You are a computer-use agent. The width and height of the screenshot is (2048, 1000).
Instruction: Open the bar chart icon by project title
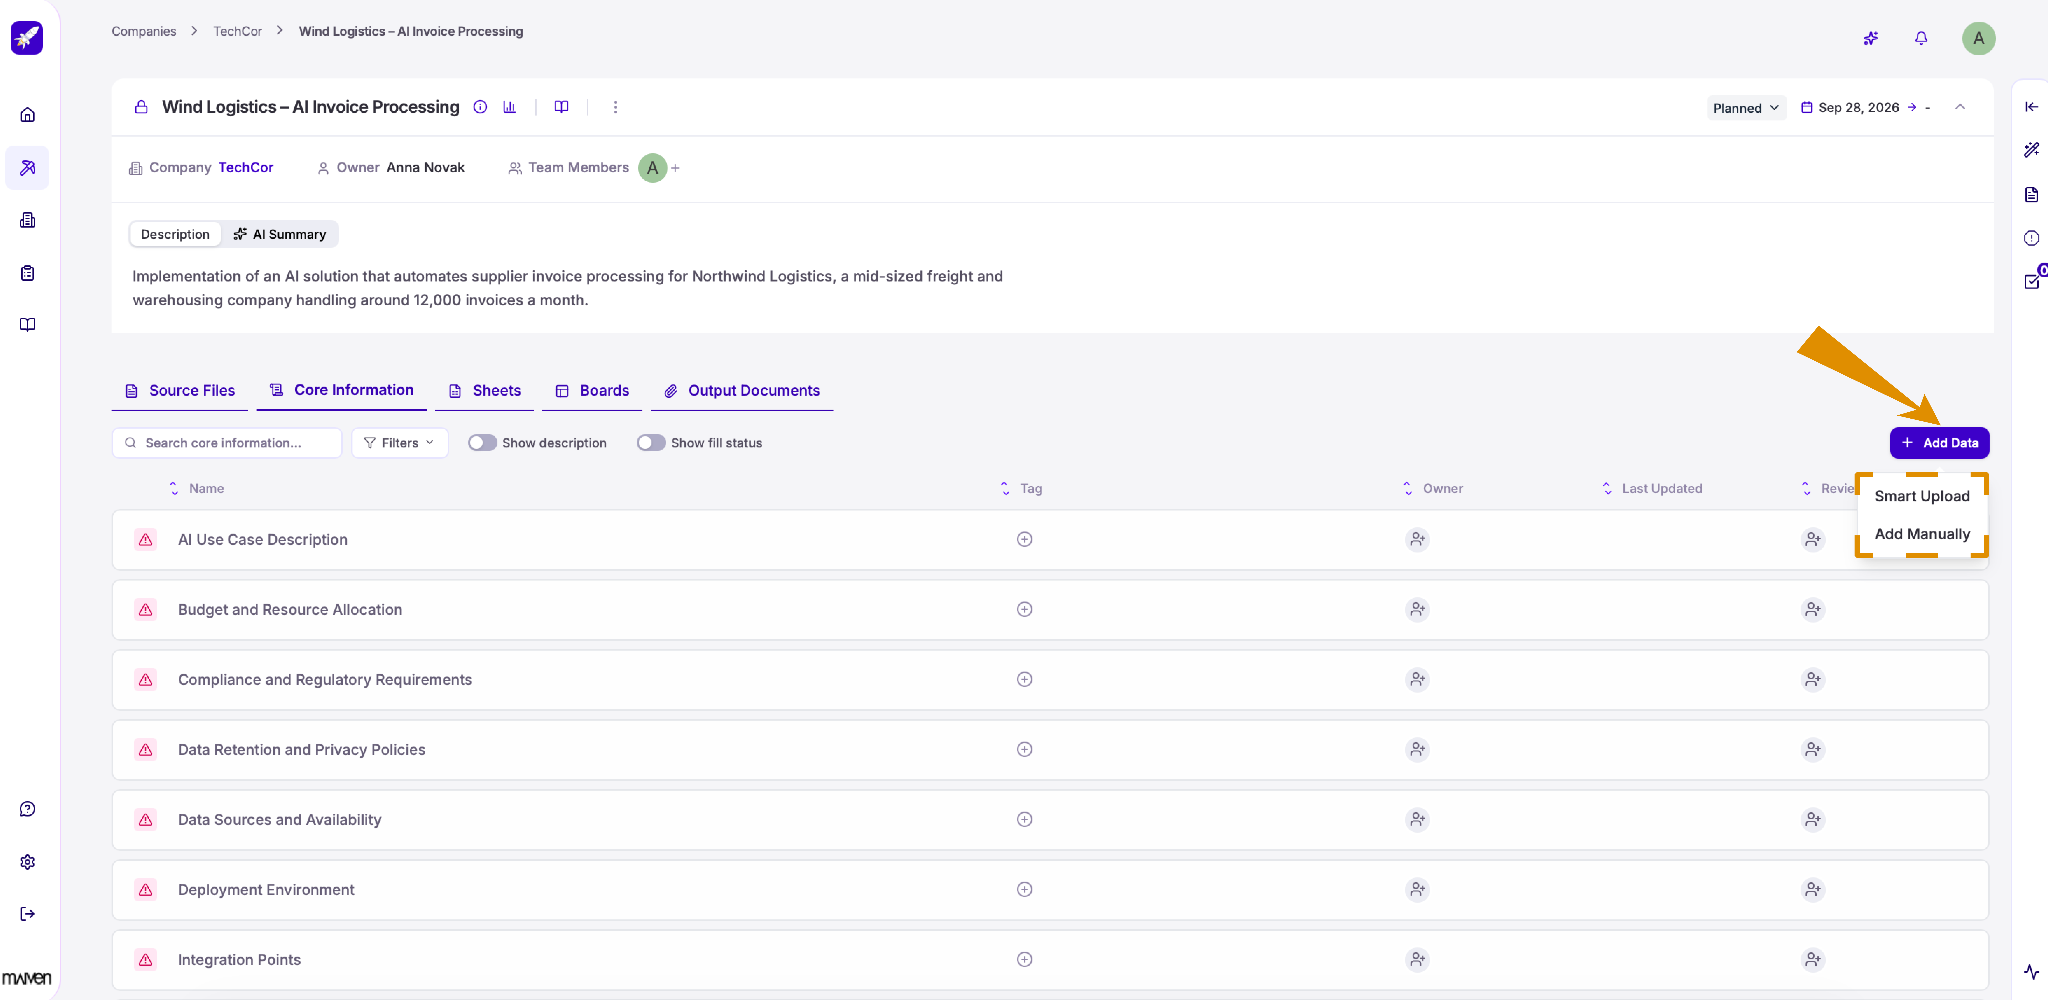pyautogui.click(x=510, y=107)
